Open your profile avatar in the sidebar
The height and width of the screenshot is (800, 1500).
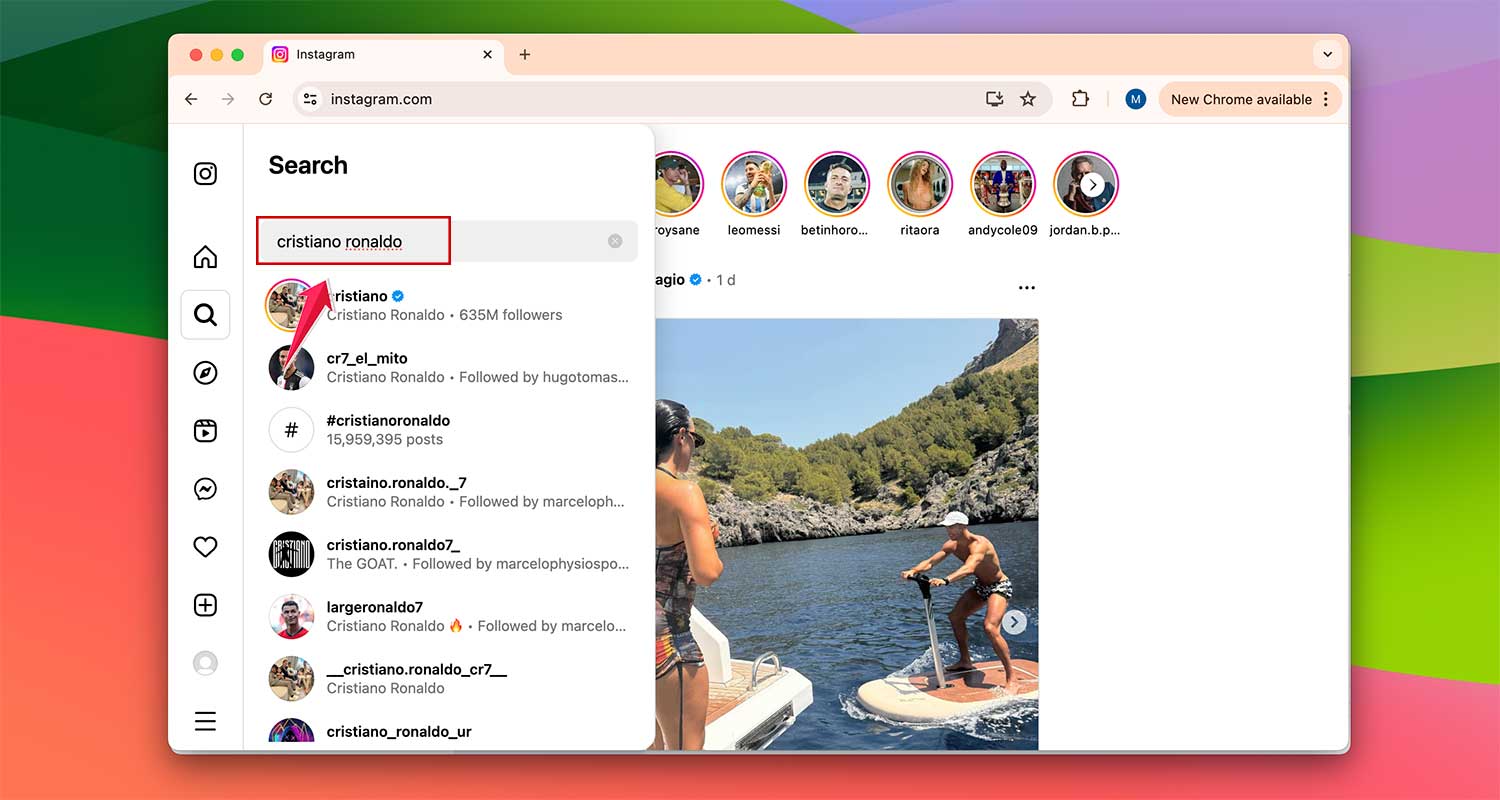(205, 663)
